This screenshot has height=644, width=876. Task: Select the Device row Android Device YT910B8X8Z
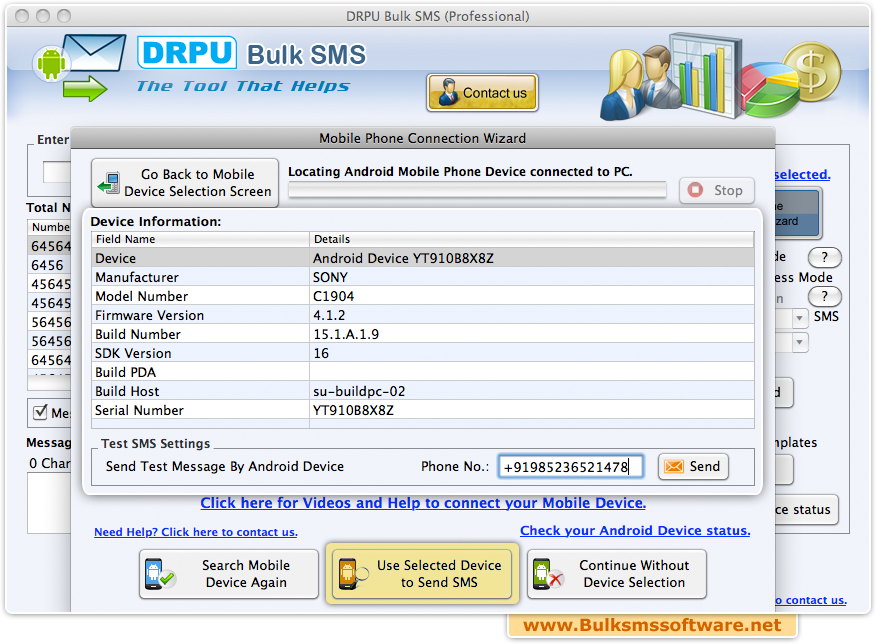423,258
